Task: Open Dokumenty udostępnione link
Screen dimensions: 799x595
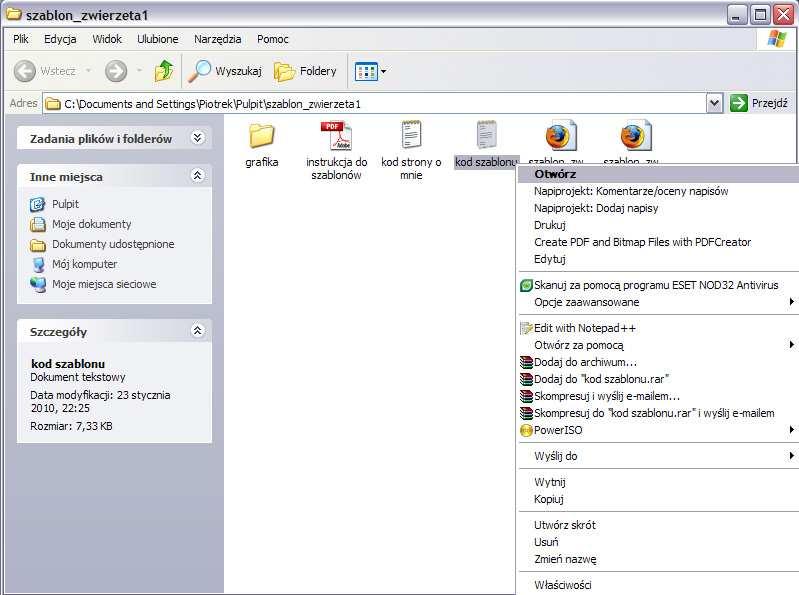Action: click(113, 244)
